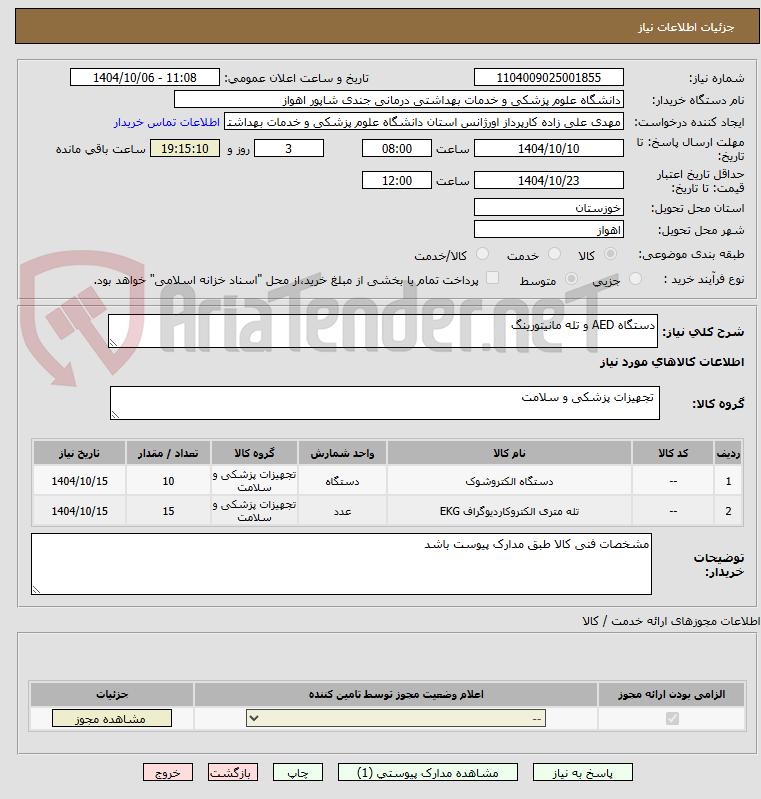Image resolution: width=761 pixels, height=799 pixels.
Task: Toggle the الزامی بودن ارائه مجوز checkbox
Action: point(672,718)
